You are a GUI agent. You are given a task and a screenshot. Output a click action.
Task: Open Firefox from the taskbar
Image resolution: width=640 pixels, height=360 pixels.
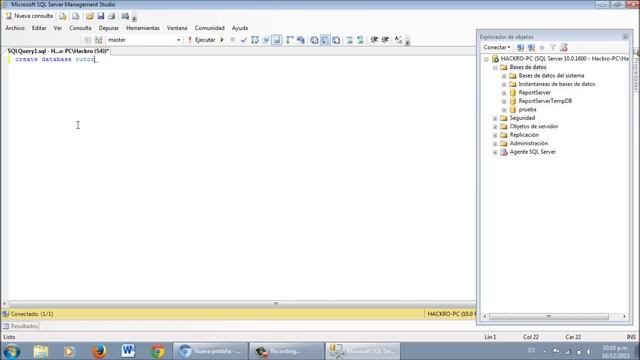click(99, 351)
